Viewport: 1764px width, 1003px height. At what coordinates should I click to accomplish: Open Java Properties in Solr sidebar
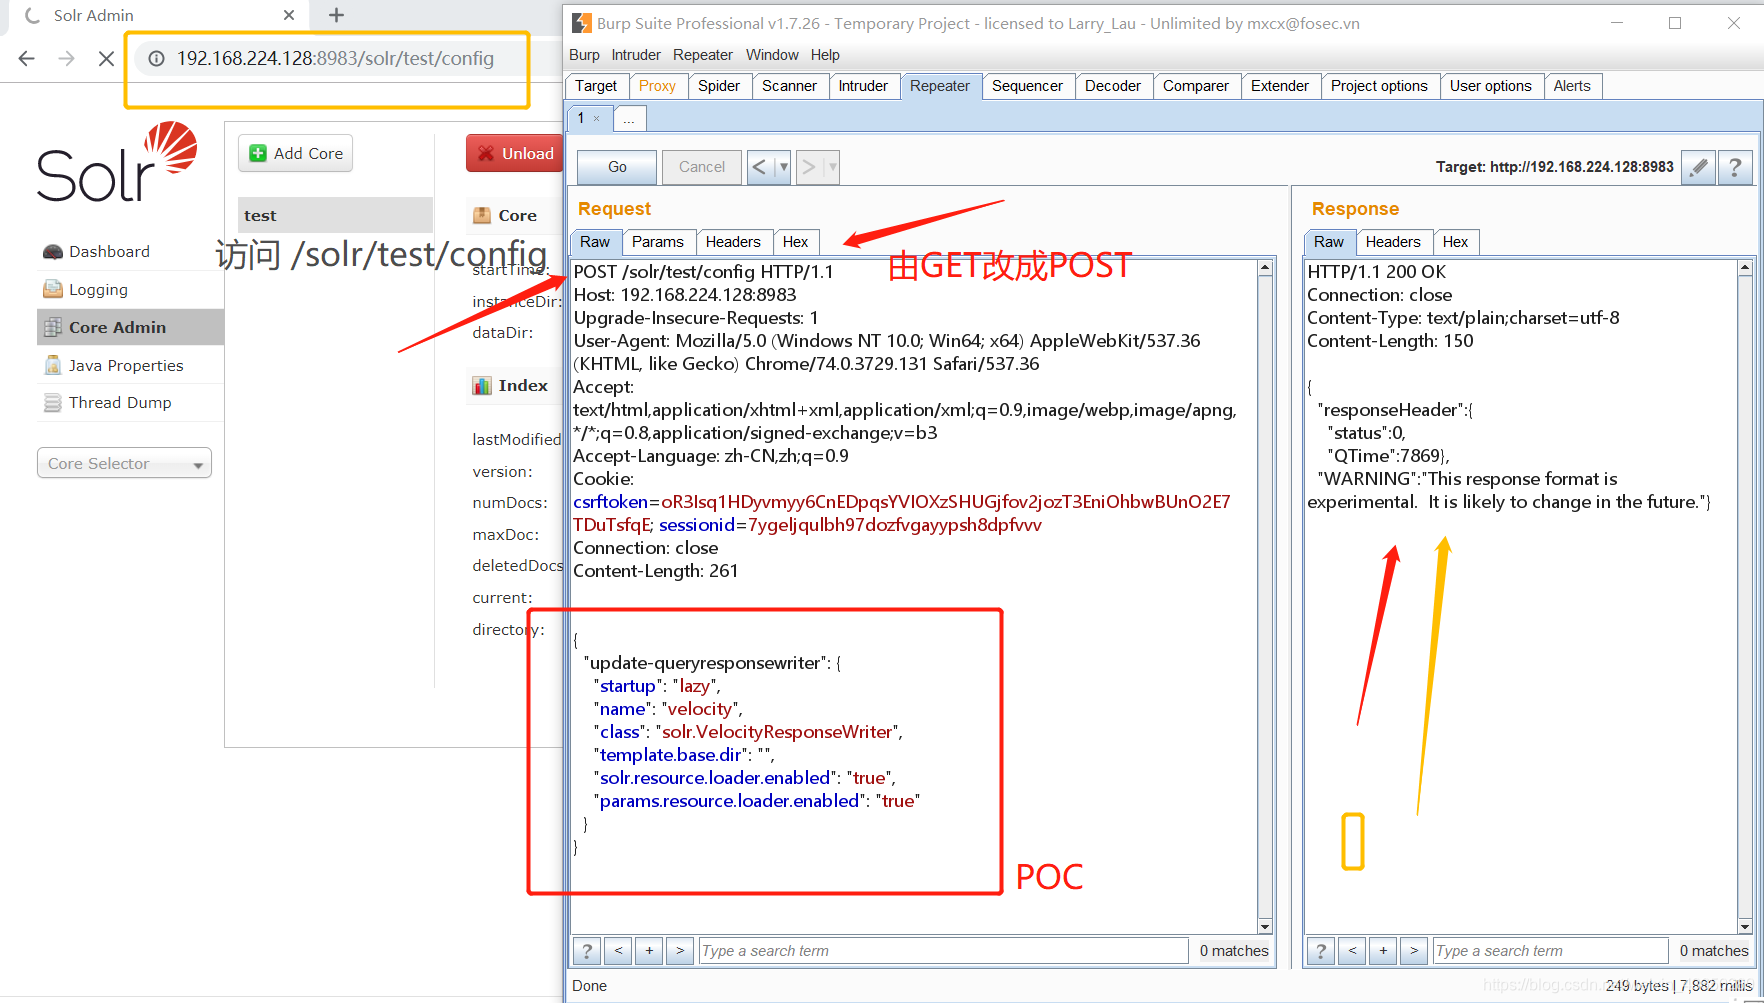126,366
